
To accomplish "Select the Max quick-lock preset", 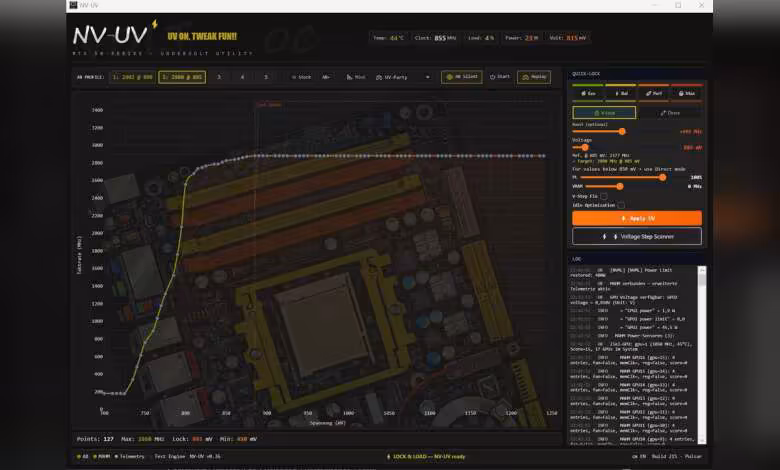I will pos(687,93).
